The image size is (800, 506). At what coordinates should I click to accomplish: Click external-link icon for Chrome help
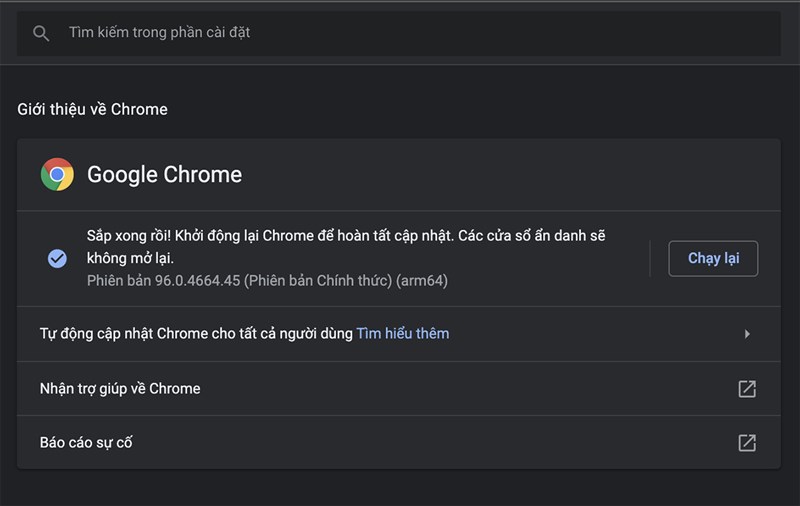click(747, 389)
